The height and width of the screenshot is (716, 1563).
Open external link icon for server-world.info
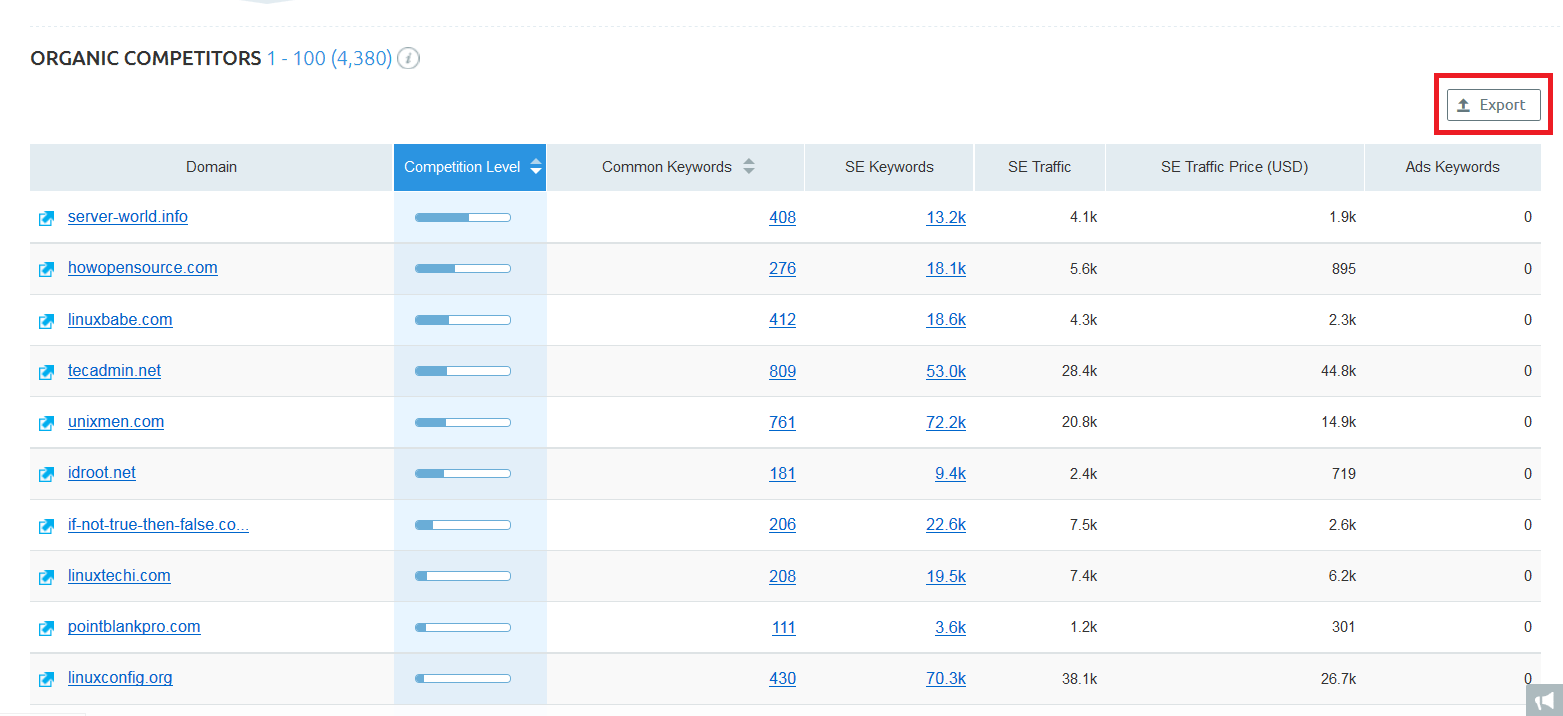46,218
